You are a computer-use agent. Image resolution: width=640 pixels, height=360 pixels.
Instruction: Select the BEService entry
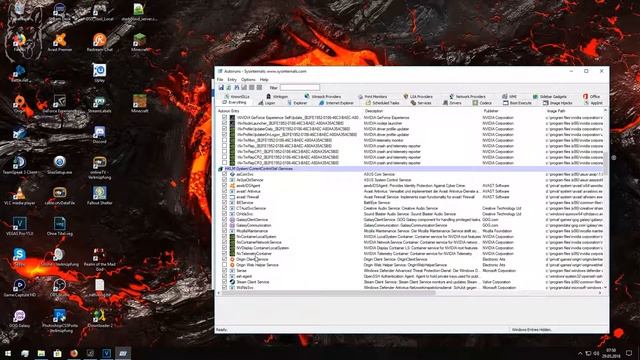(245, 202)
